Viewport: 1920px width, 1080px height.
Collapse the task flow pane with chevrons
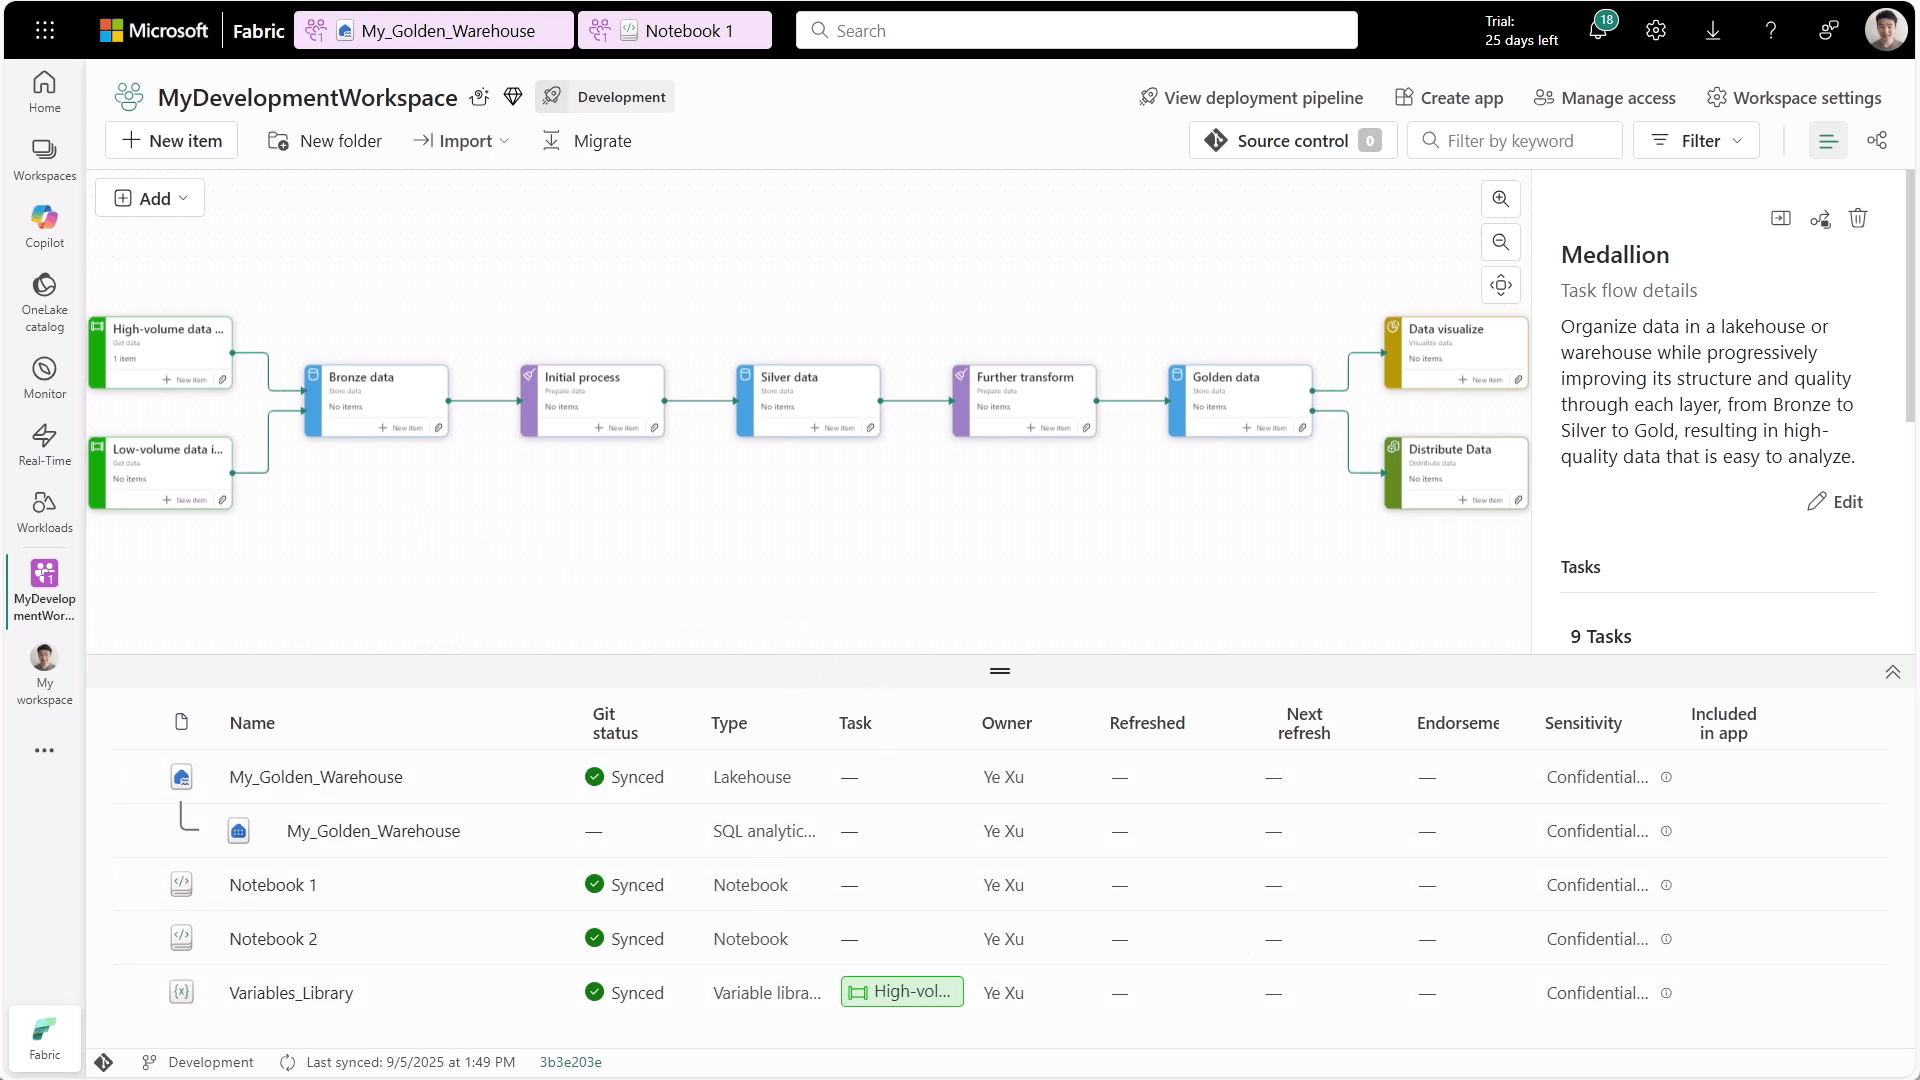coord(1892,672)
